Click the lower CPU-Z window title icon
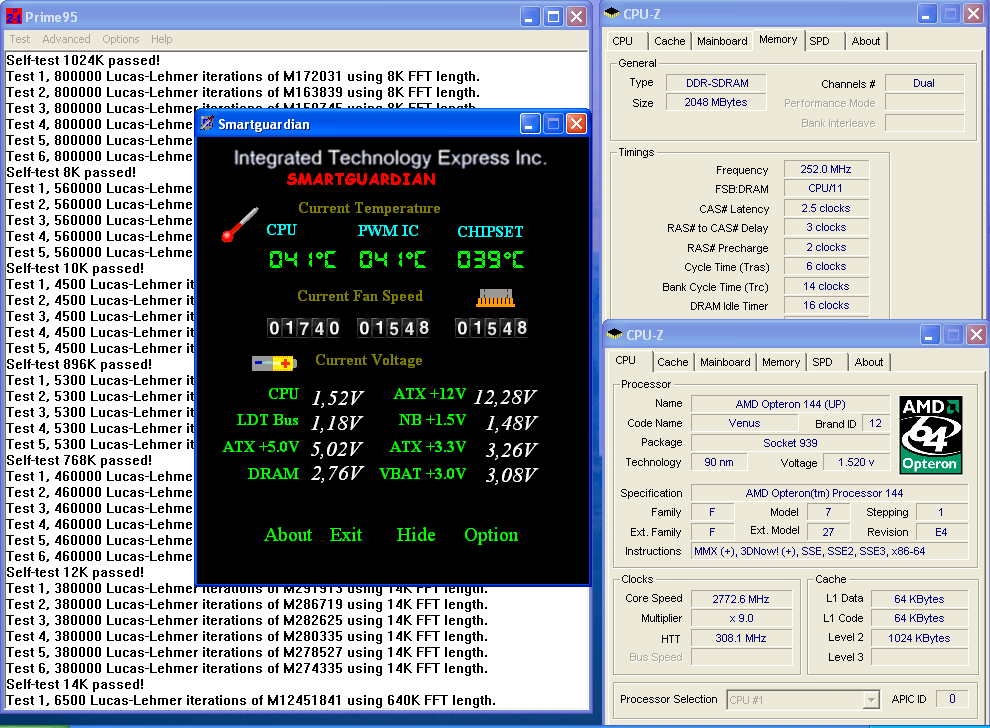Image resolution: width=990 pixels, height=728 pixels. 615,335
